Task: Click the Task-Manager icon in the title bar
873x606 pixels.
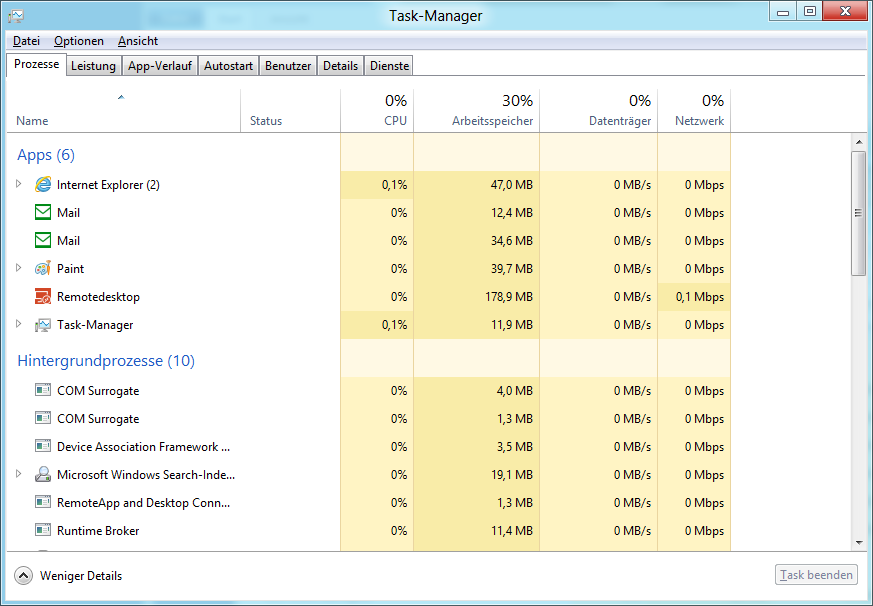Action: click(16, 16)
